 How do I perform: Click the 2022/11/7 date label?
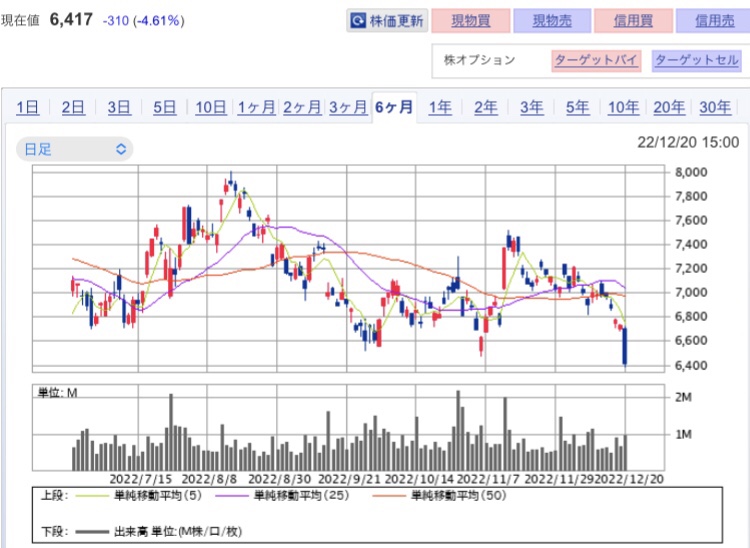(488, 479)
